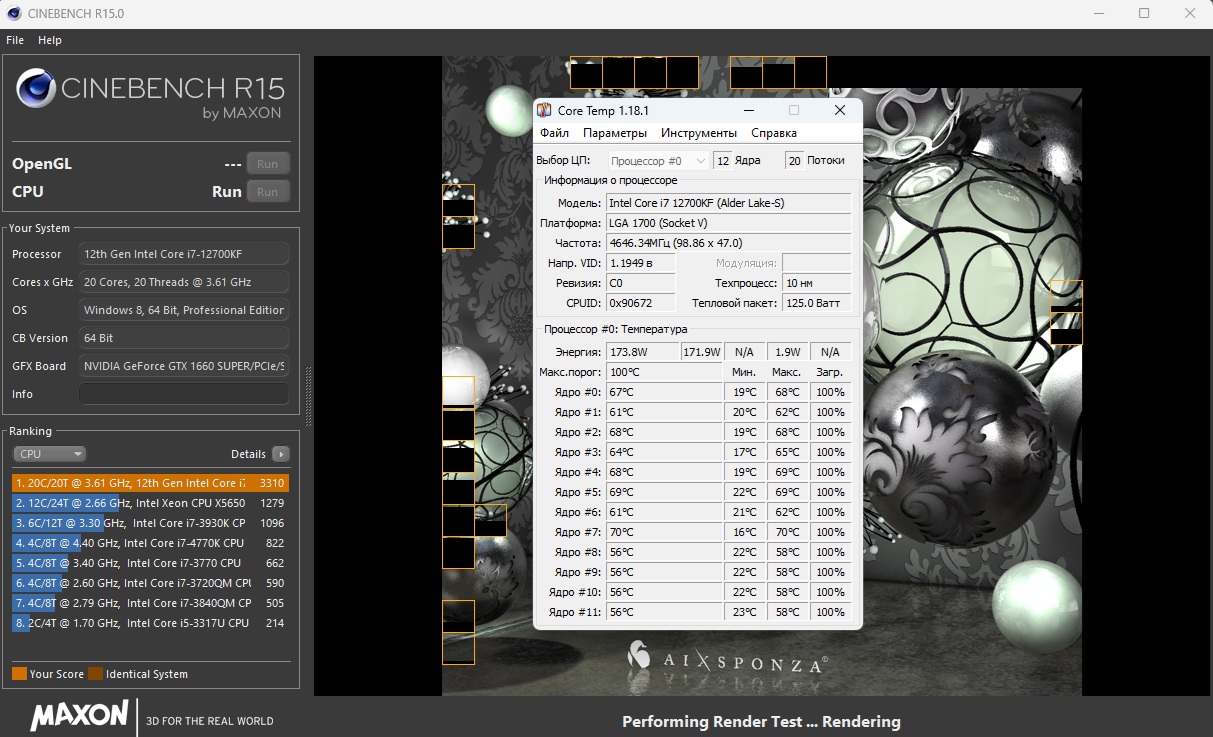
Task: Click the Cinebench logo sphere icon
Action: pos(36,89)
